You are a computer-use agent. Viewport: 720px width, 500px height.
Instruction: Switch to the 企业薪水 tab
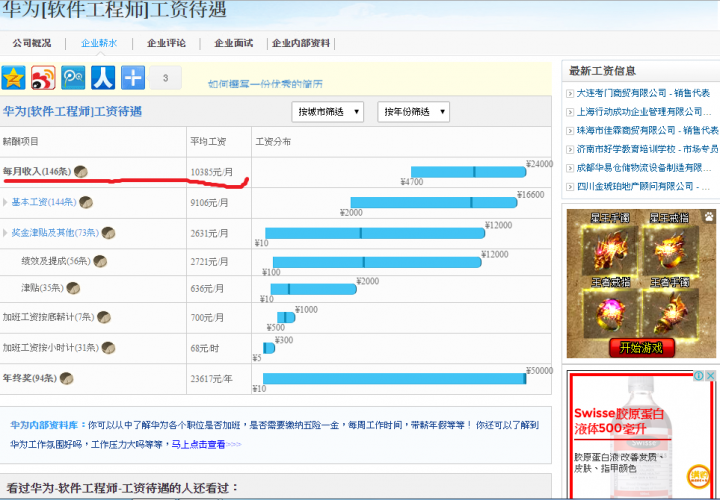click(x=99, y=43)
